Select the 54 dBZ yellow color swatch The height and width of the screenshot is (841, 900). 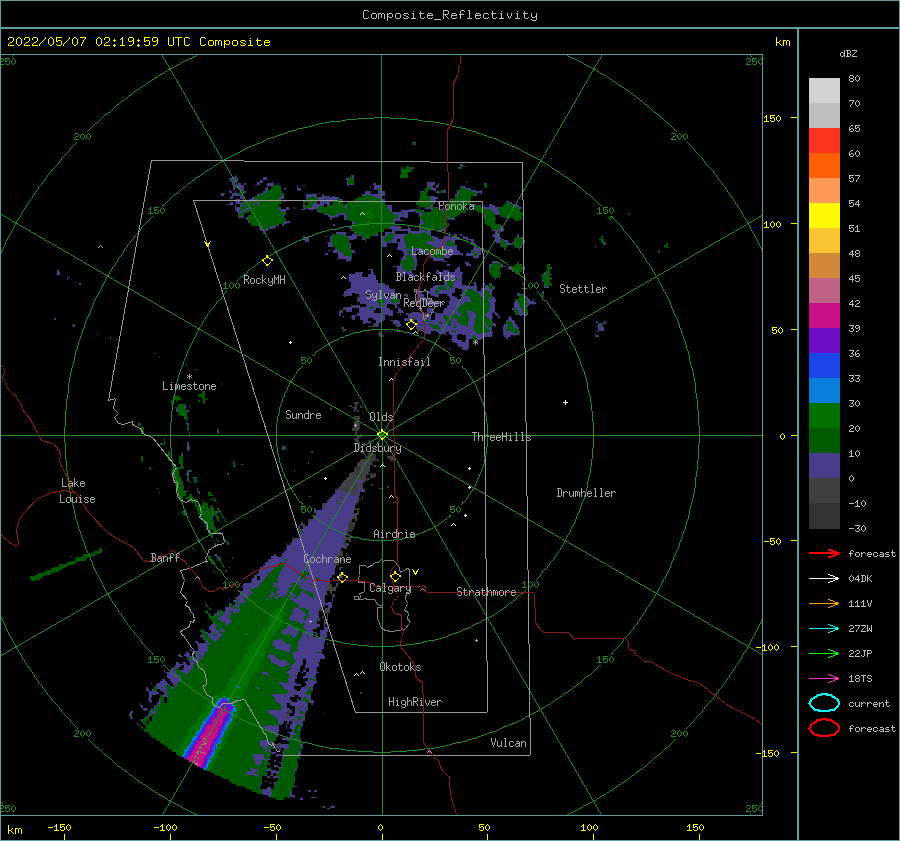pyautogui.click(x=824, y=216)
